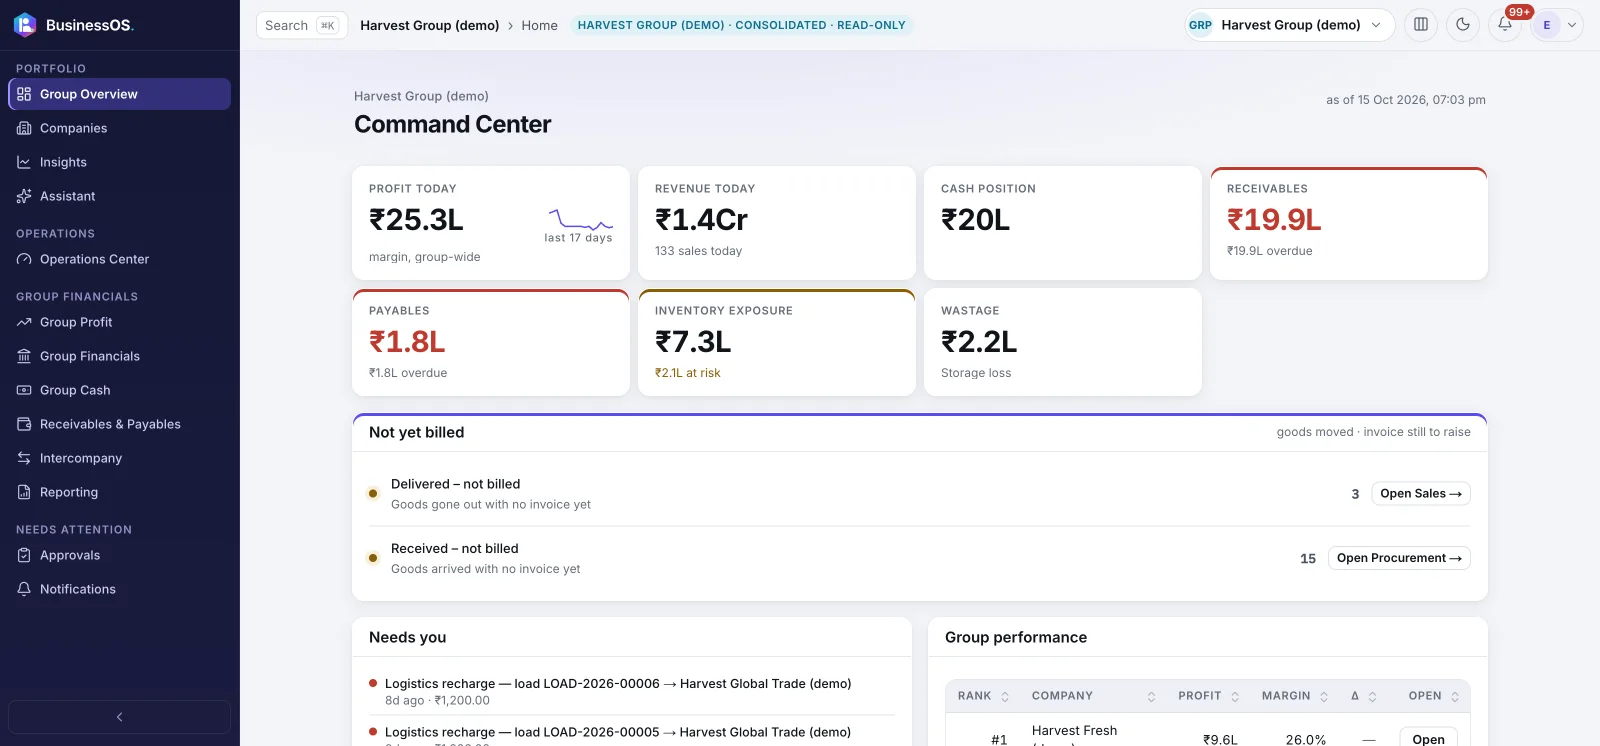Select the Delivered – not billed row
The width and height of the screenshot is (1600, 746).
point(919,494)
